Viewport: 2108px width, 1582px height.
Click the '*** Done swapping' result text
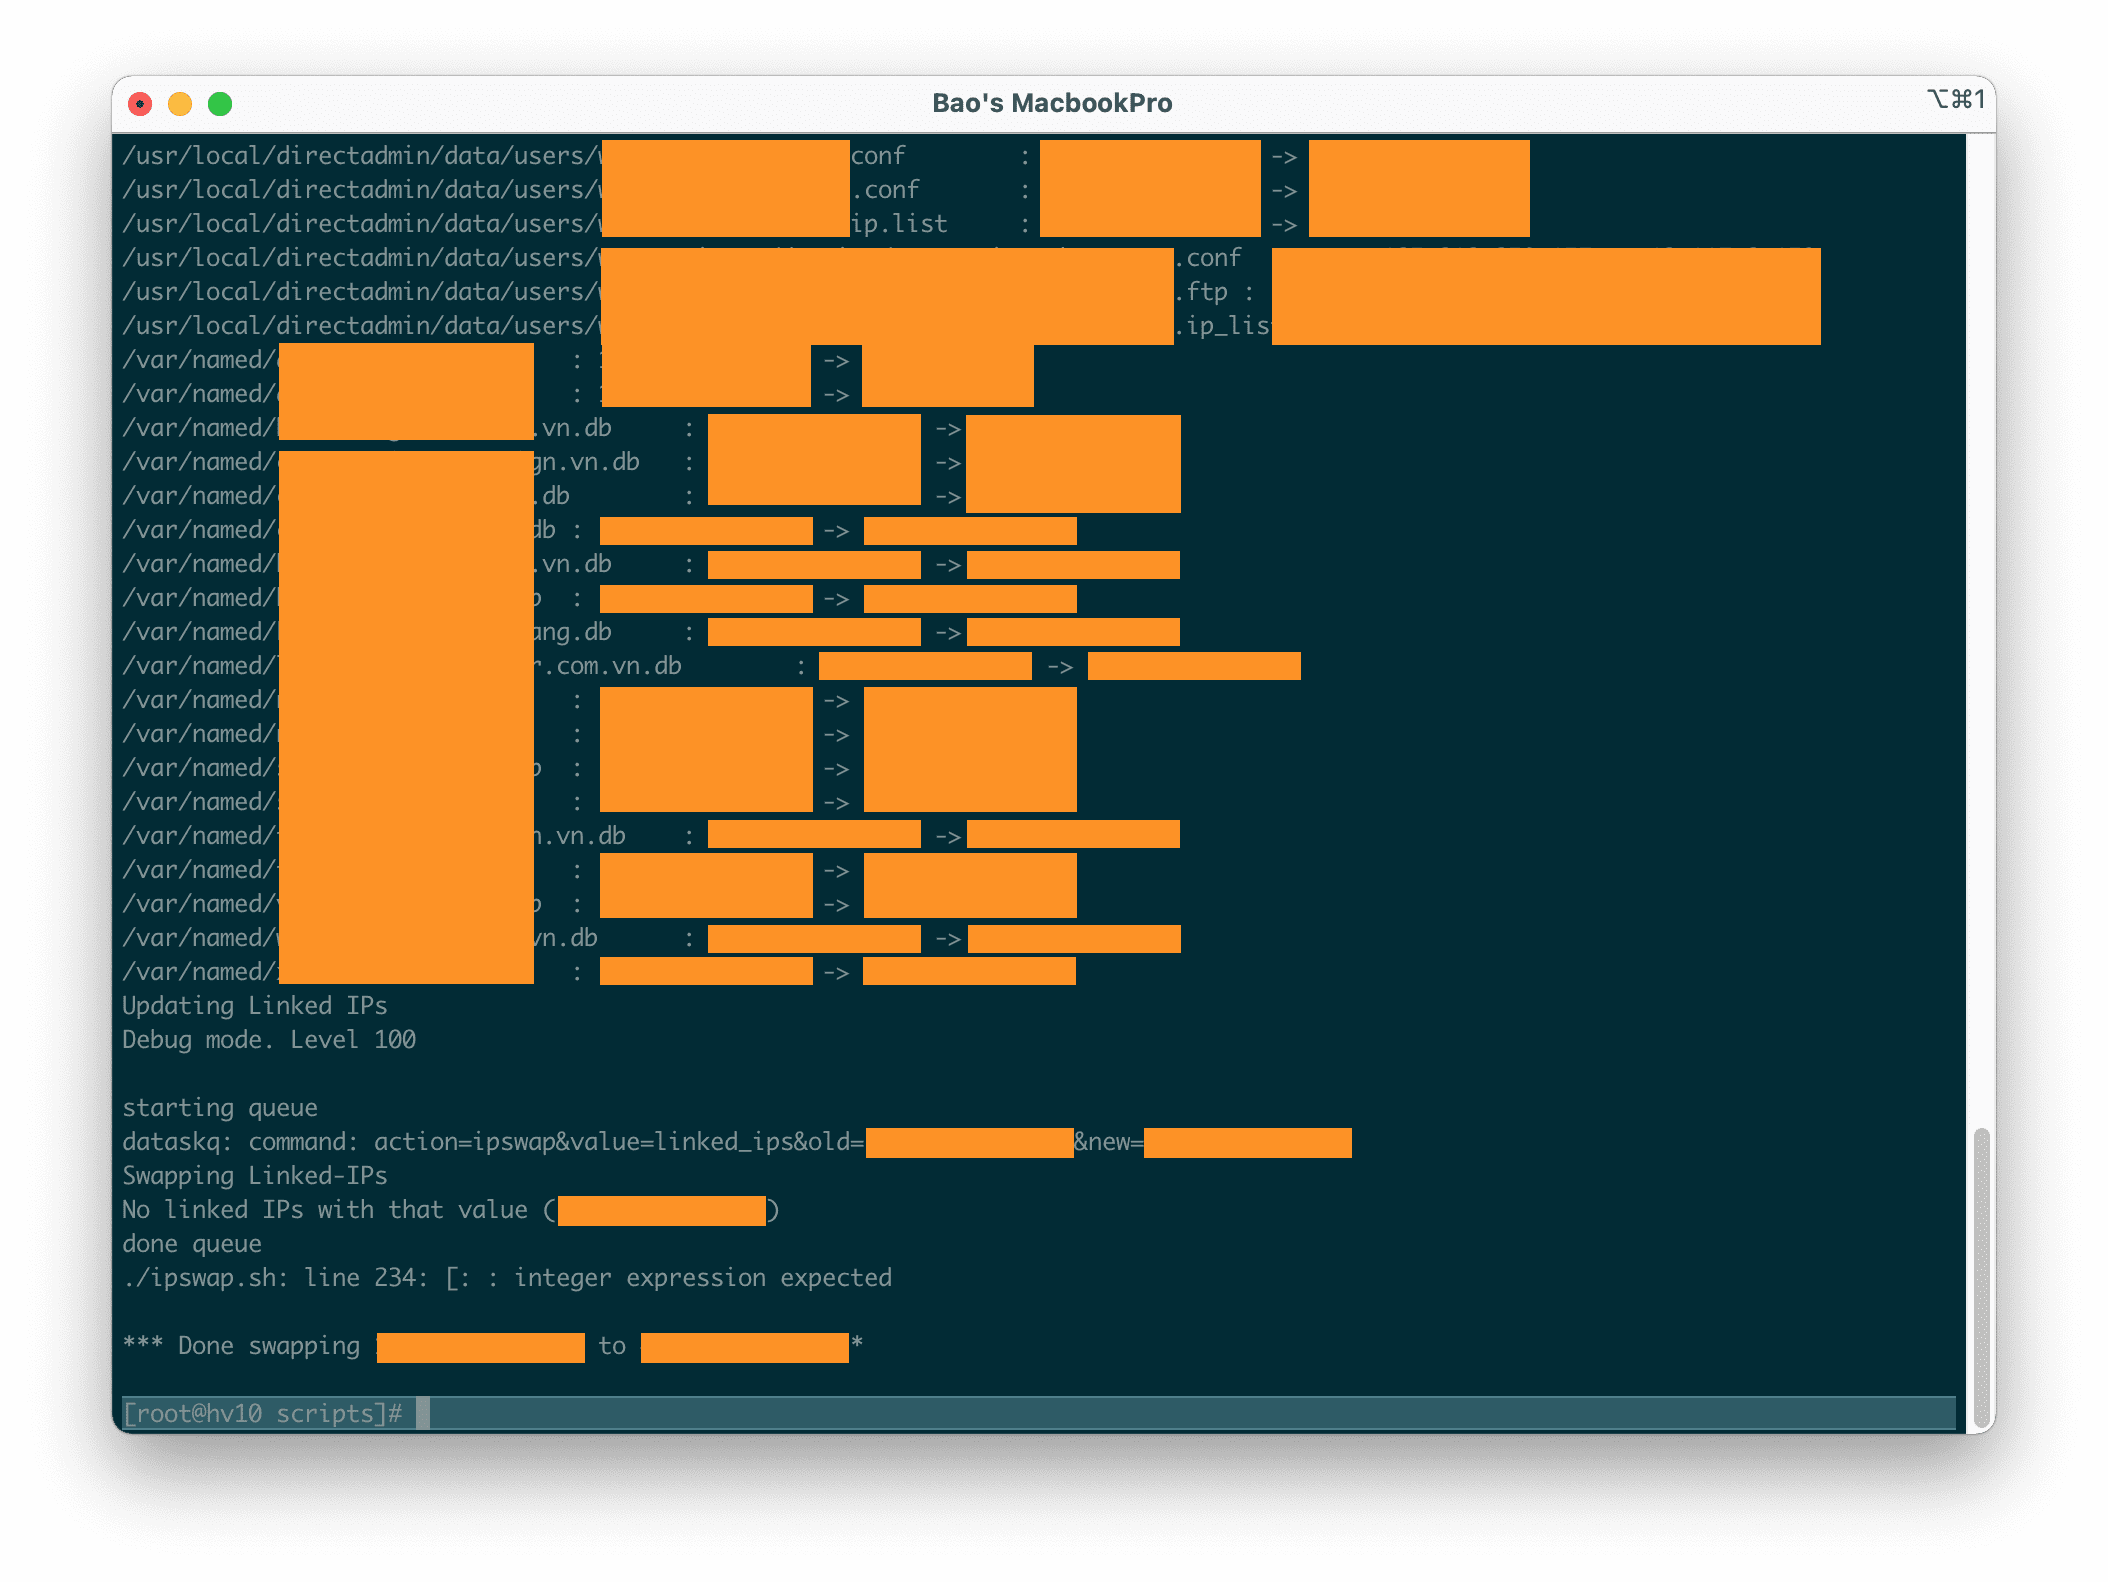[x=241, y=1346]
